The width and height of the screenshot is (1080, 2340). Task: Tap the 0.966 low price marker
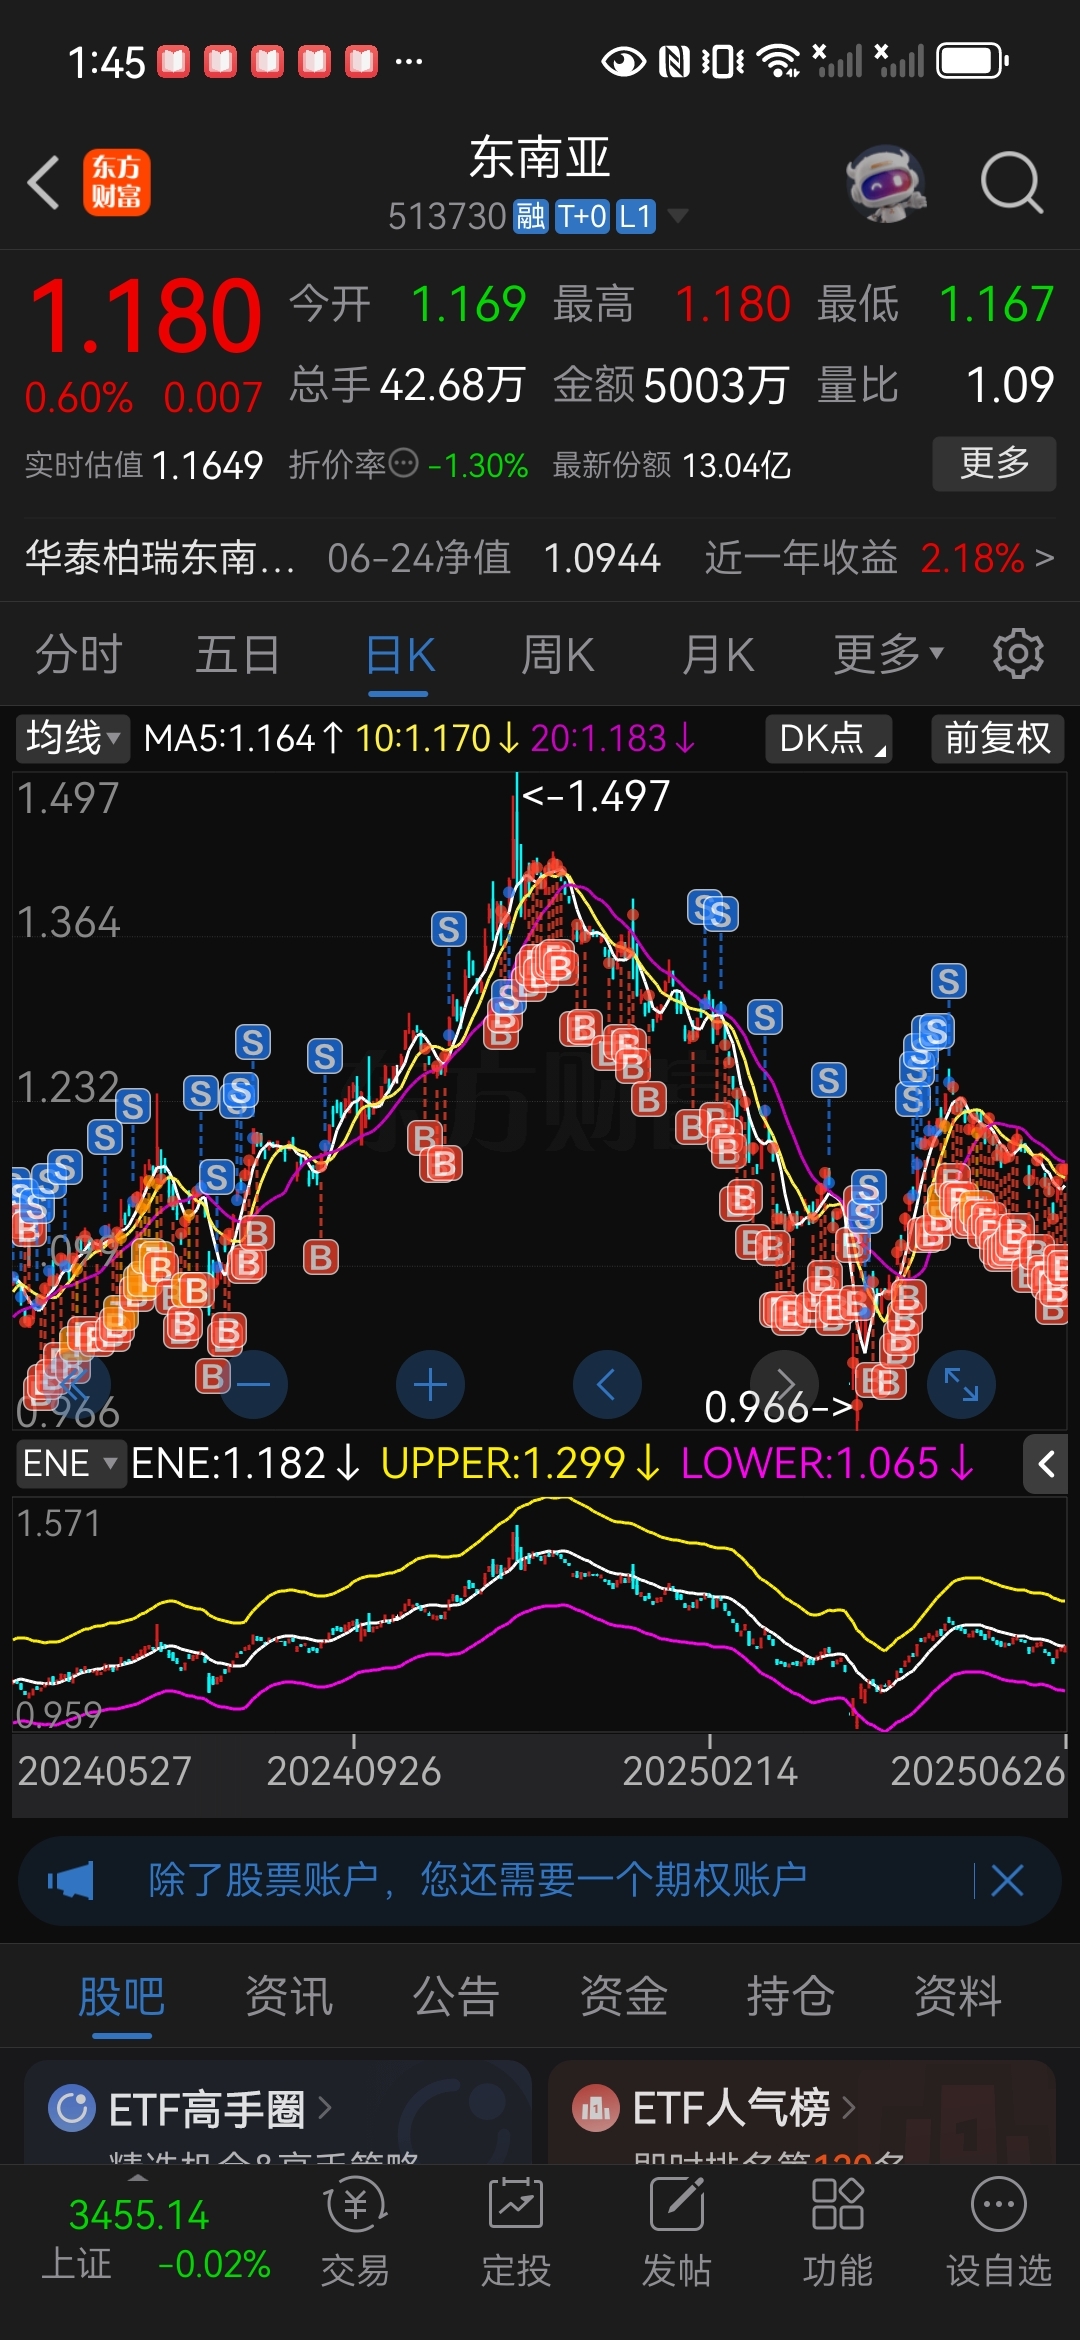(779, 1407)
